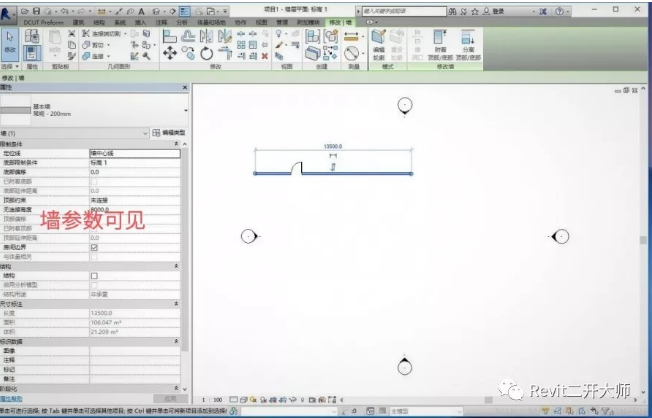Click the 底部偏移 base offset value 0.0
The image size is (652, 418).
click(x=135, y=172)
